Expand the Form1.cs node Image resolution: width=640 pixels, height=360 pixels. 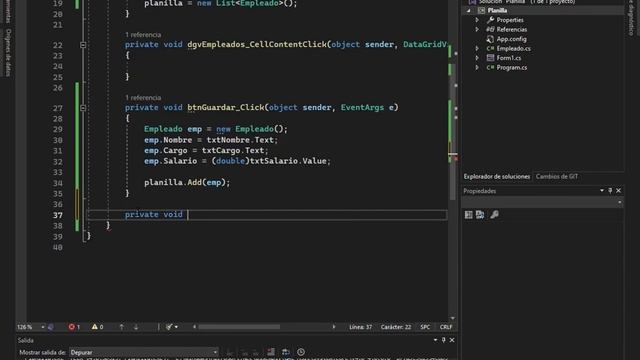(x=477, y=58)
